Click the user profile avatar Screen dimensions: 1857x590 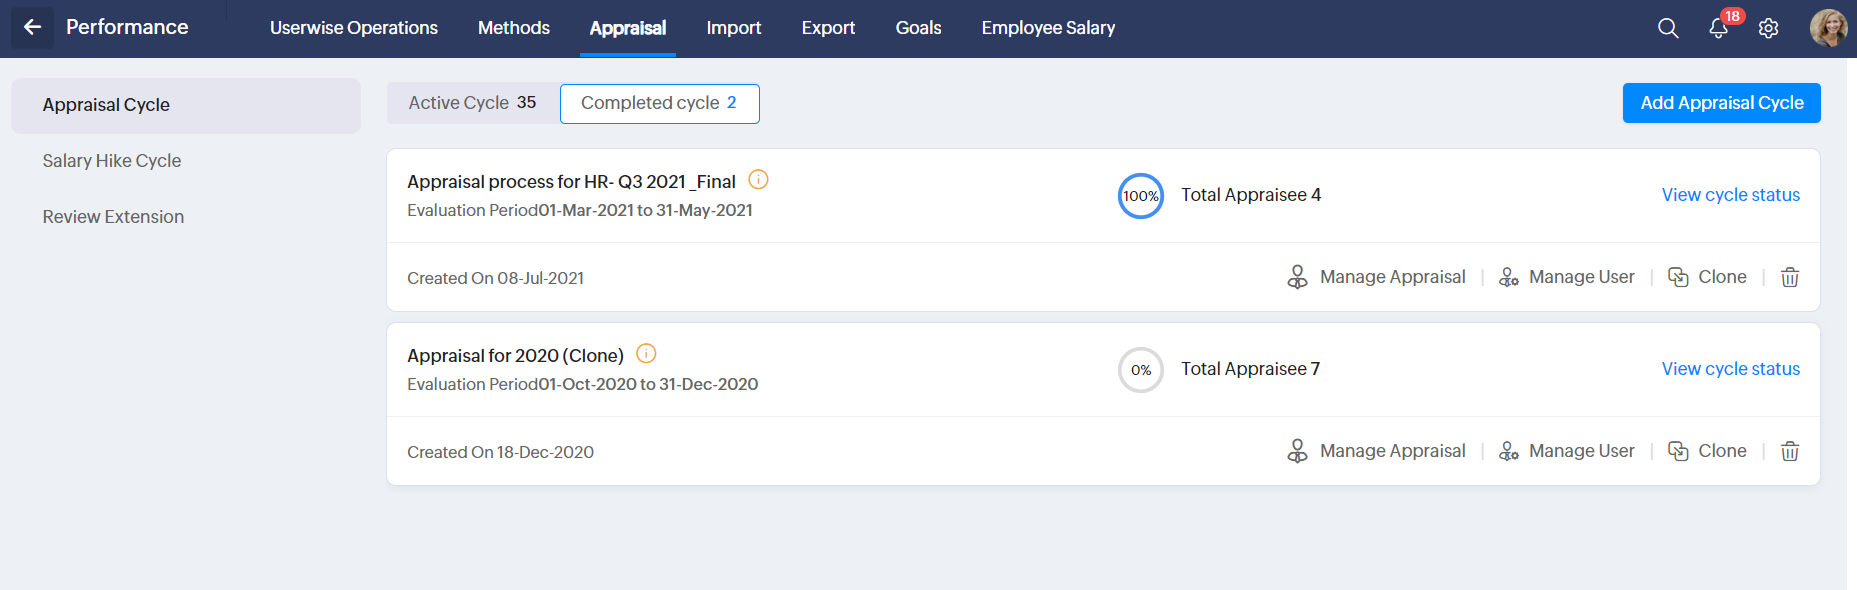click(1828, 28)
